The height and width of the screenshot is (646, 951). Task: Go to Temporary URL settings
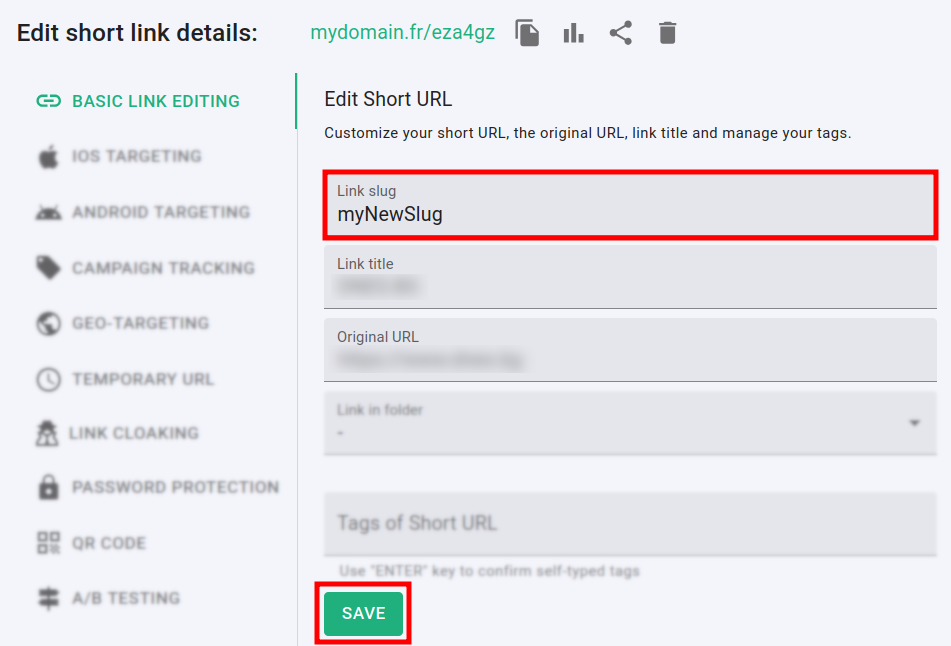(143, 379)
